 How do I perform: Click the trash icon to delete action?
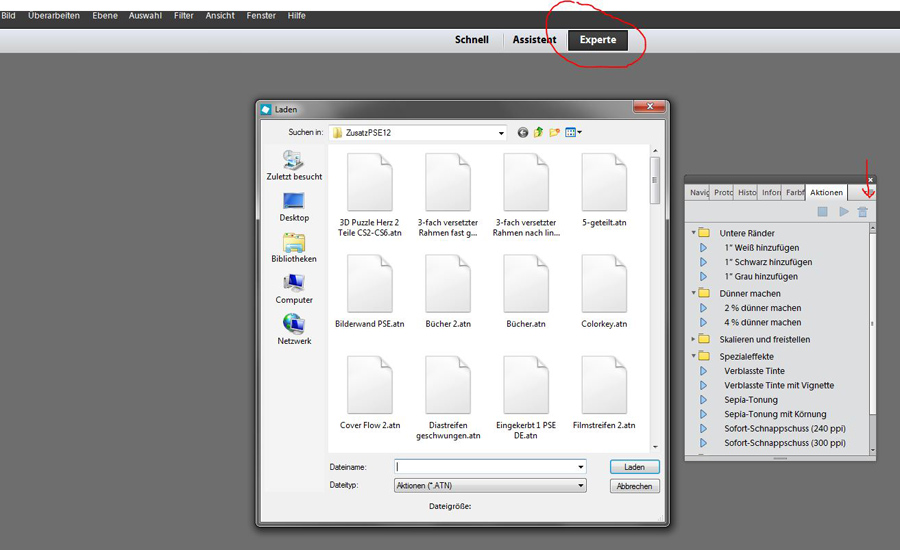[x=862, y=212]
